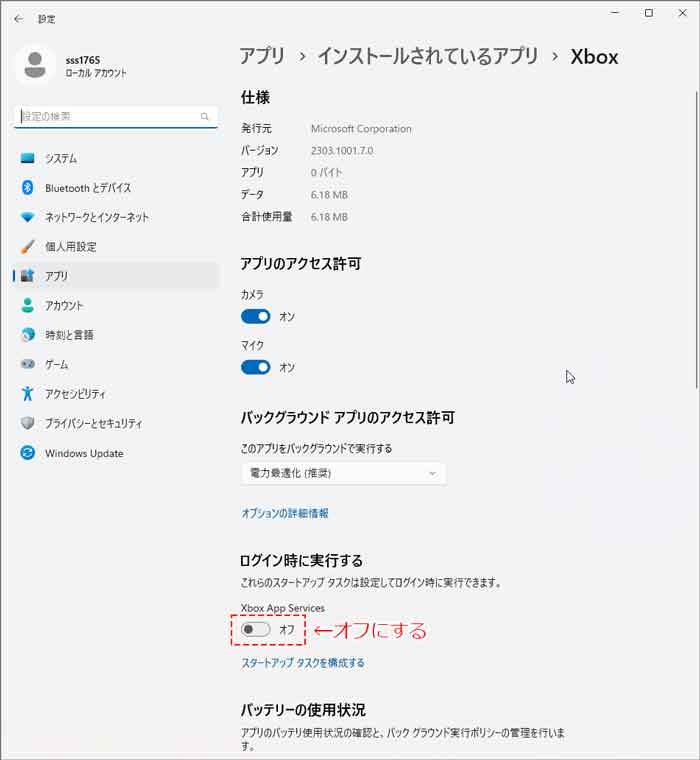This screenshot has height=760, width=700.
Task: Click the vertical scrollbar on the right
Action: (x=696, y=238)
